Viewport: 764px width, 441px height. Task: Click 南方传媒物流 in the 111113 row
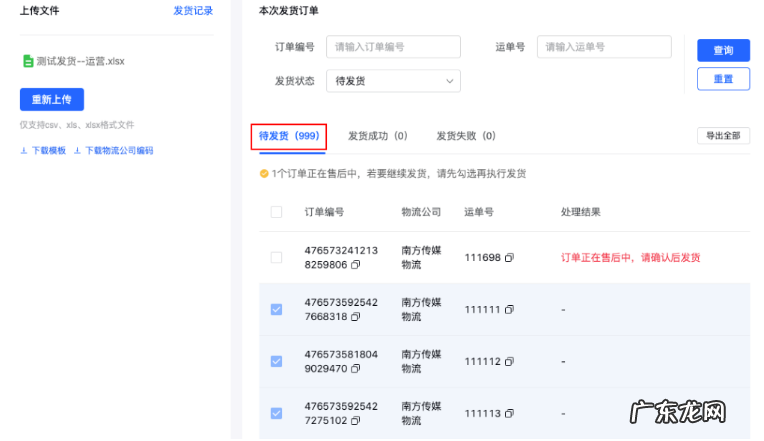click(421, 413)
